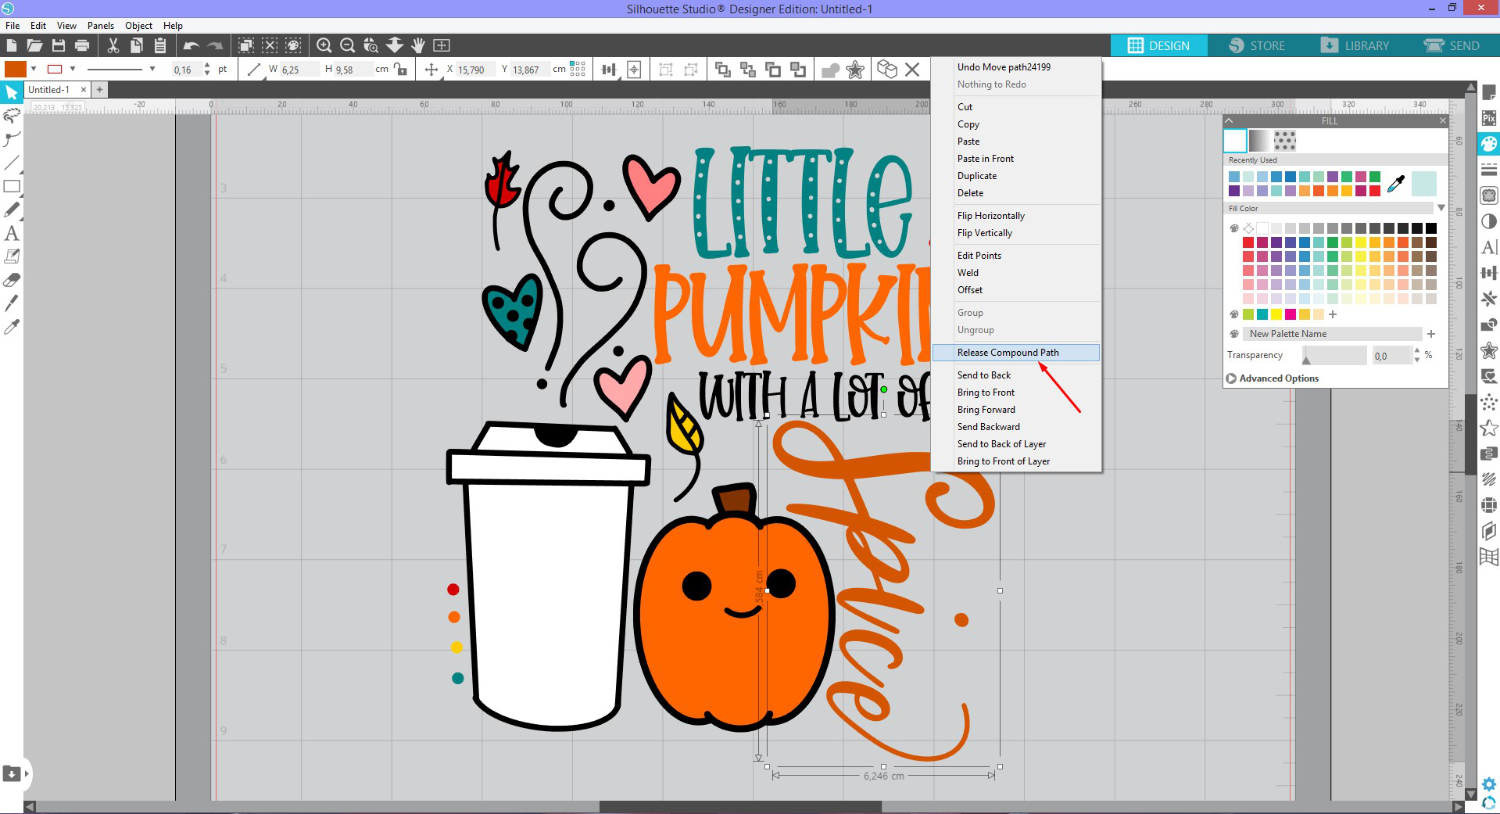Select the Text tool in left toolbar

[12, 233]
